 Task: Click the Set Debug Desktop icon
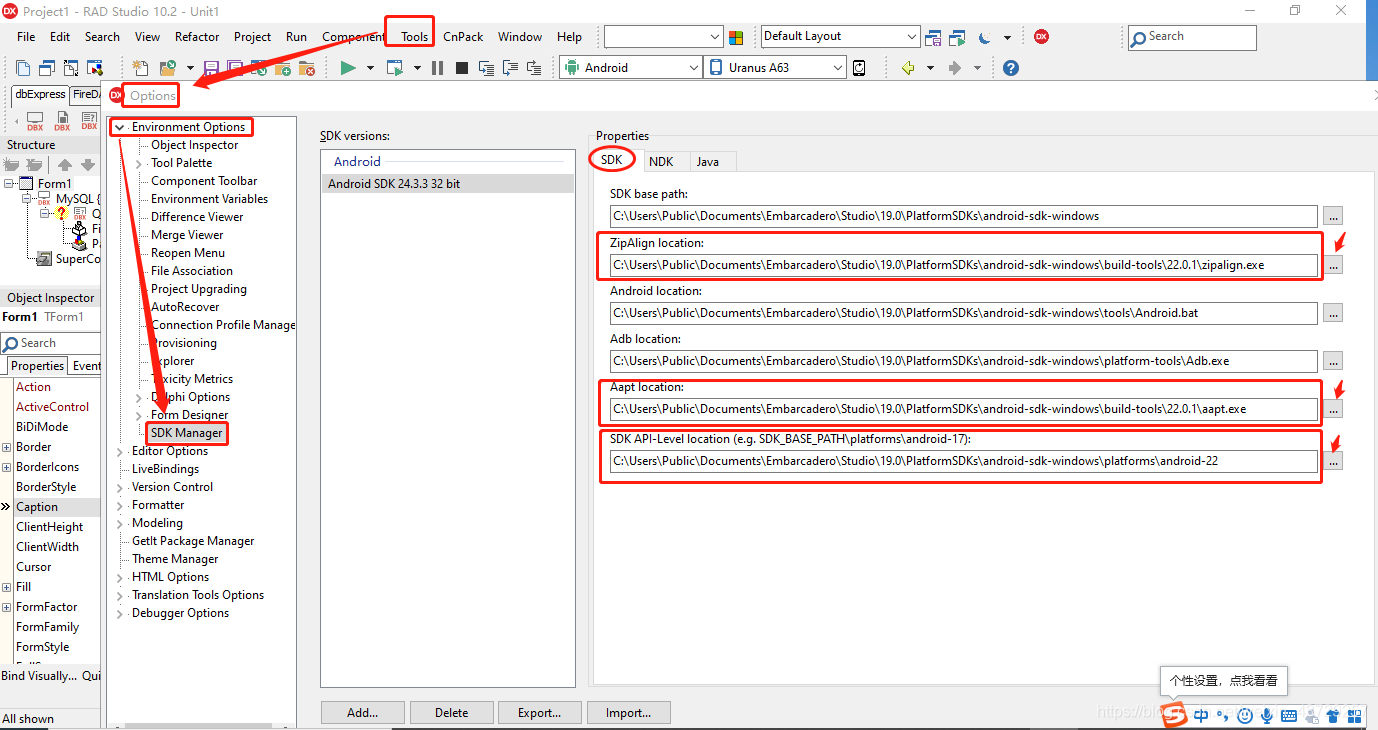pyautogui.click(x=958, y=37)
